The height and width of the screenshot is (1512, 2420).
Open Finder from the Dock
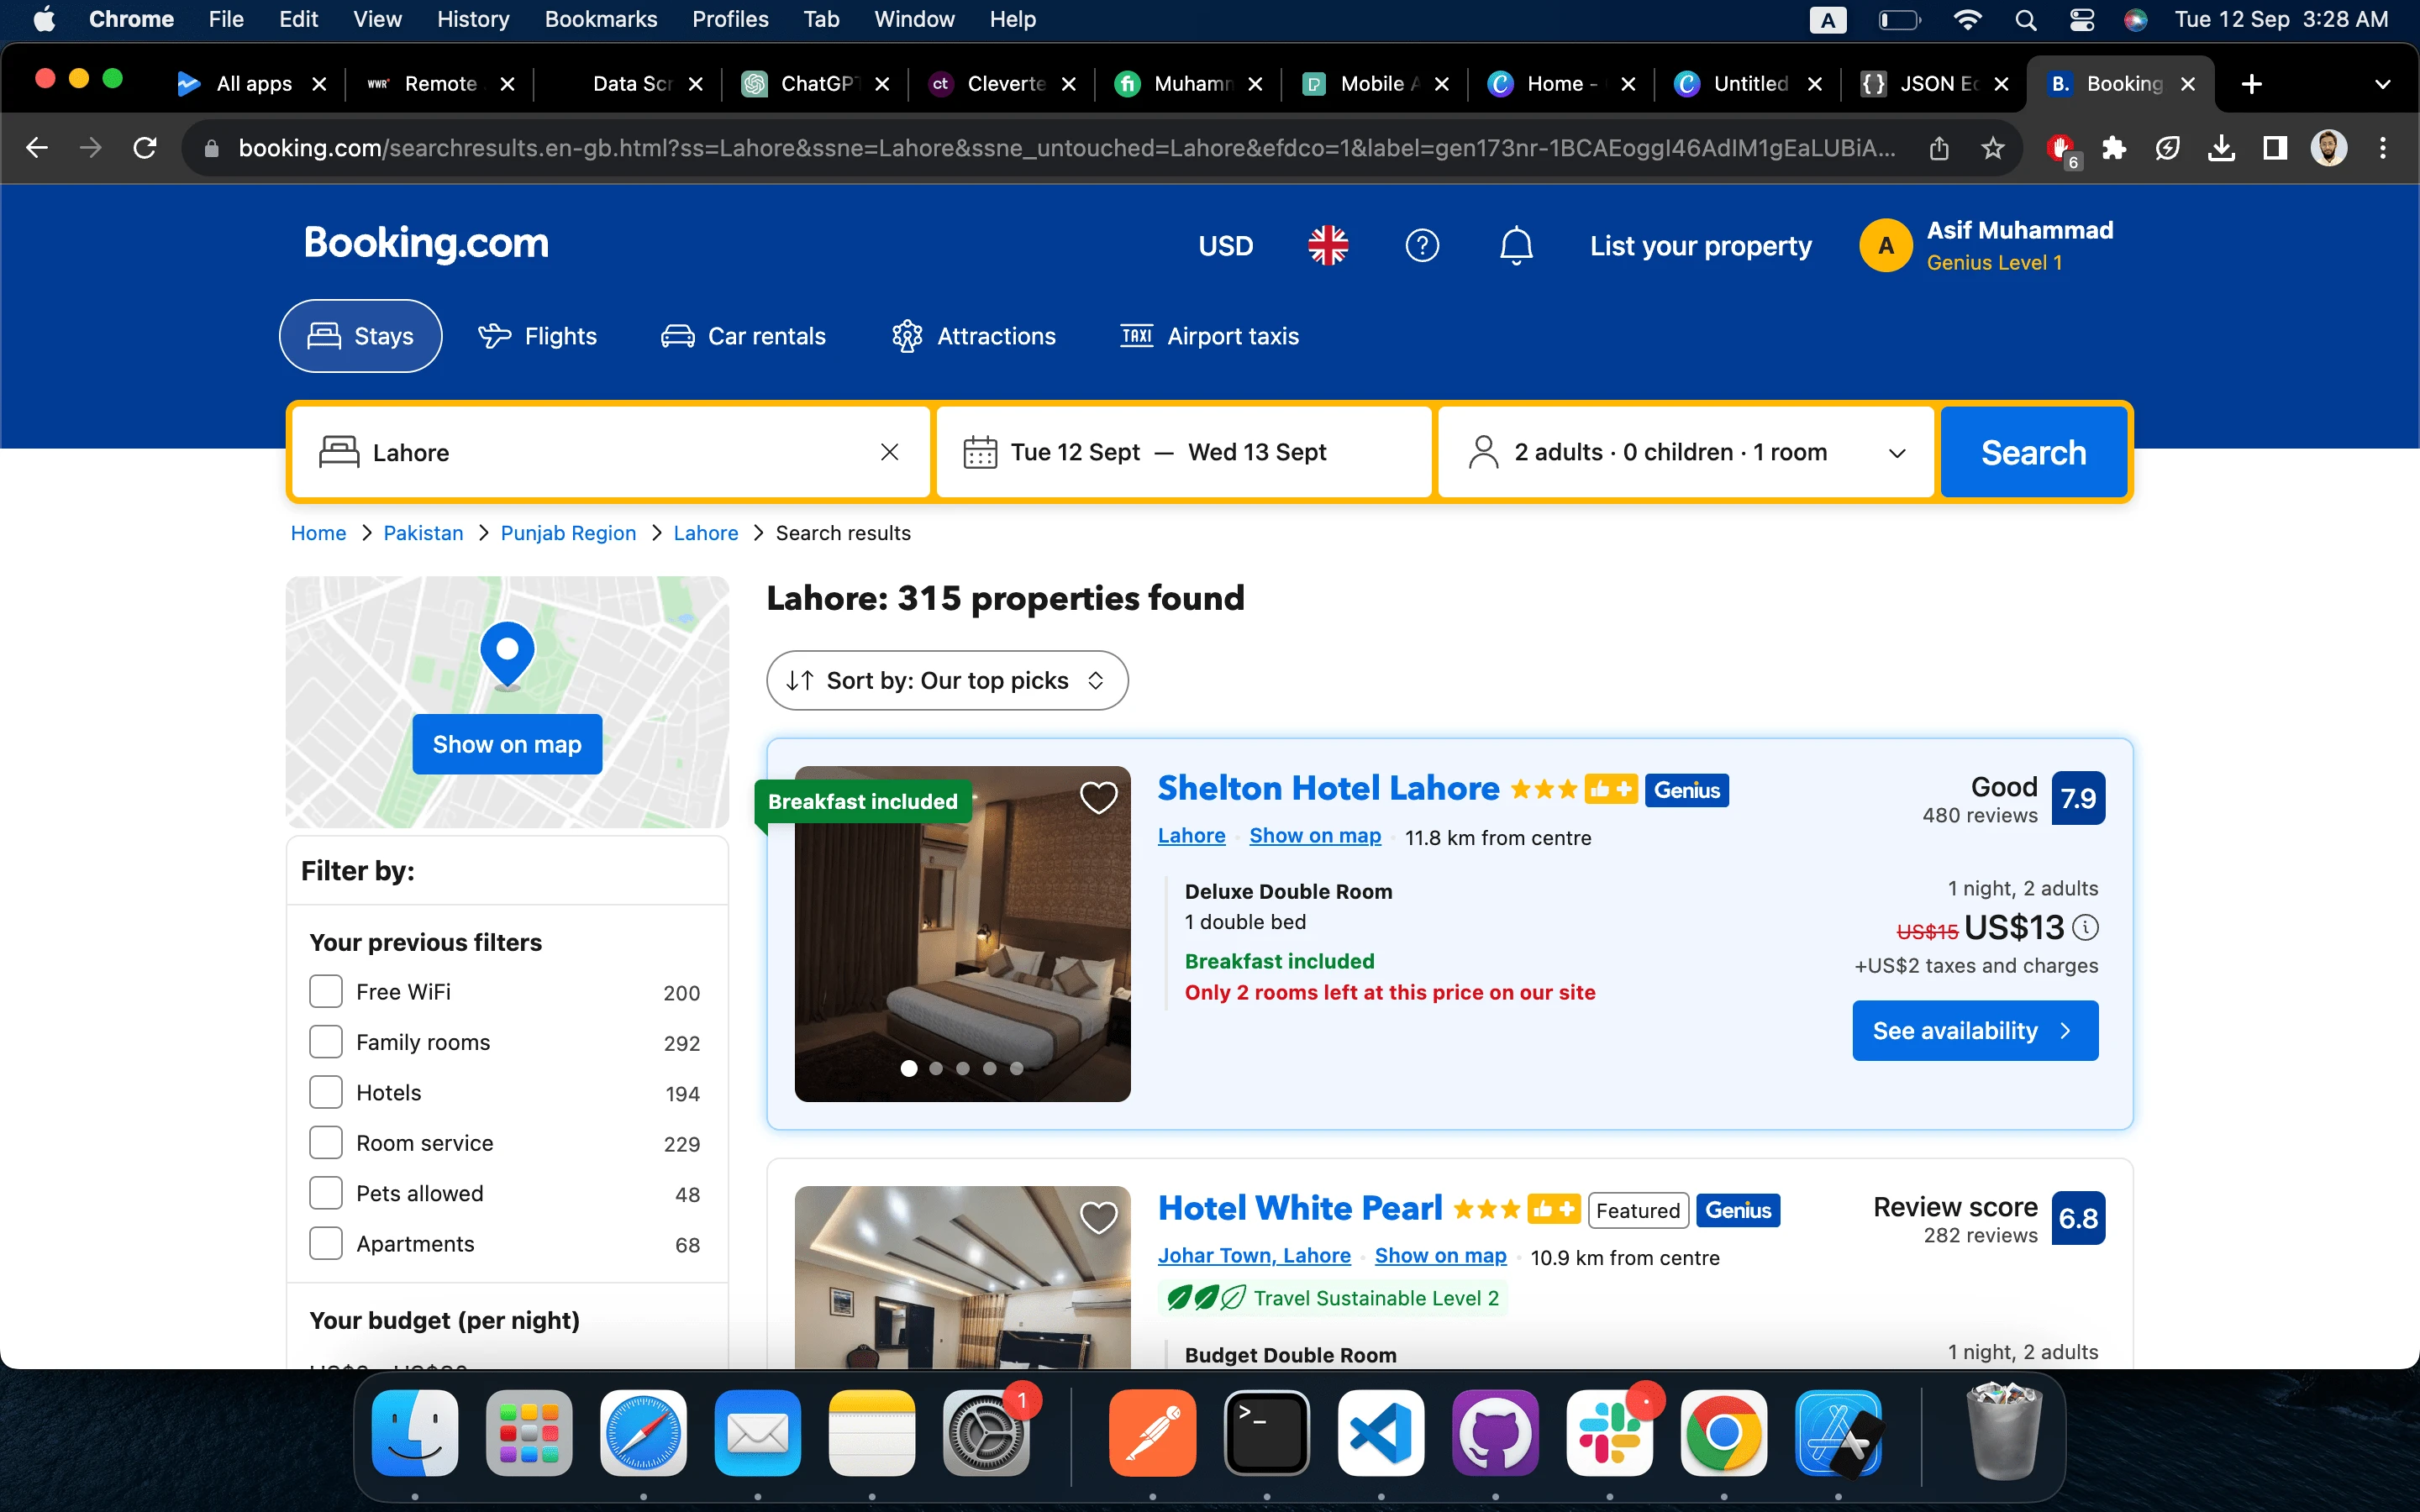click(x=415, y=1432)
